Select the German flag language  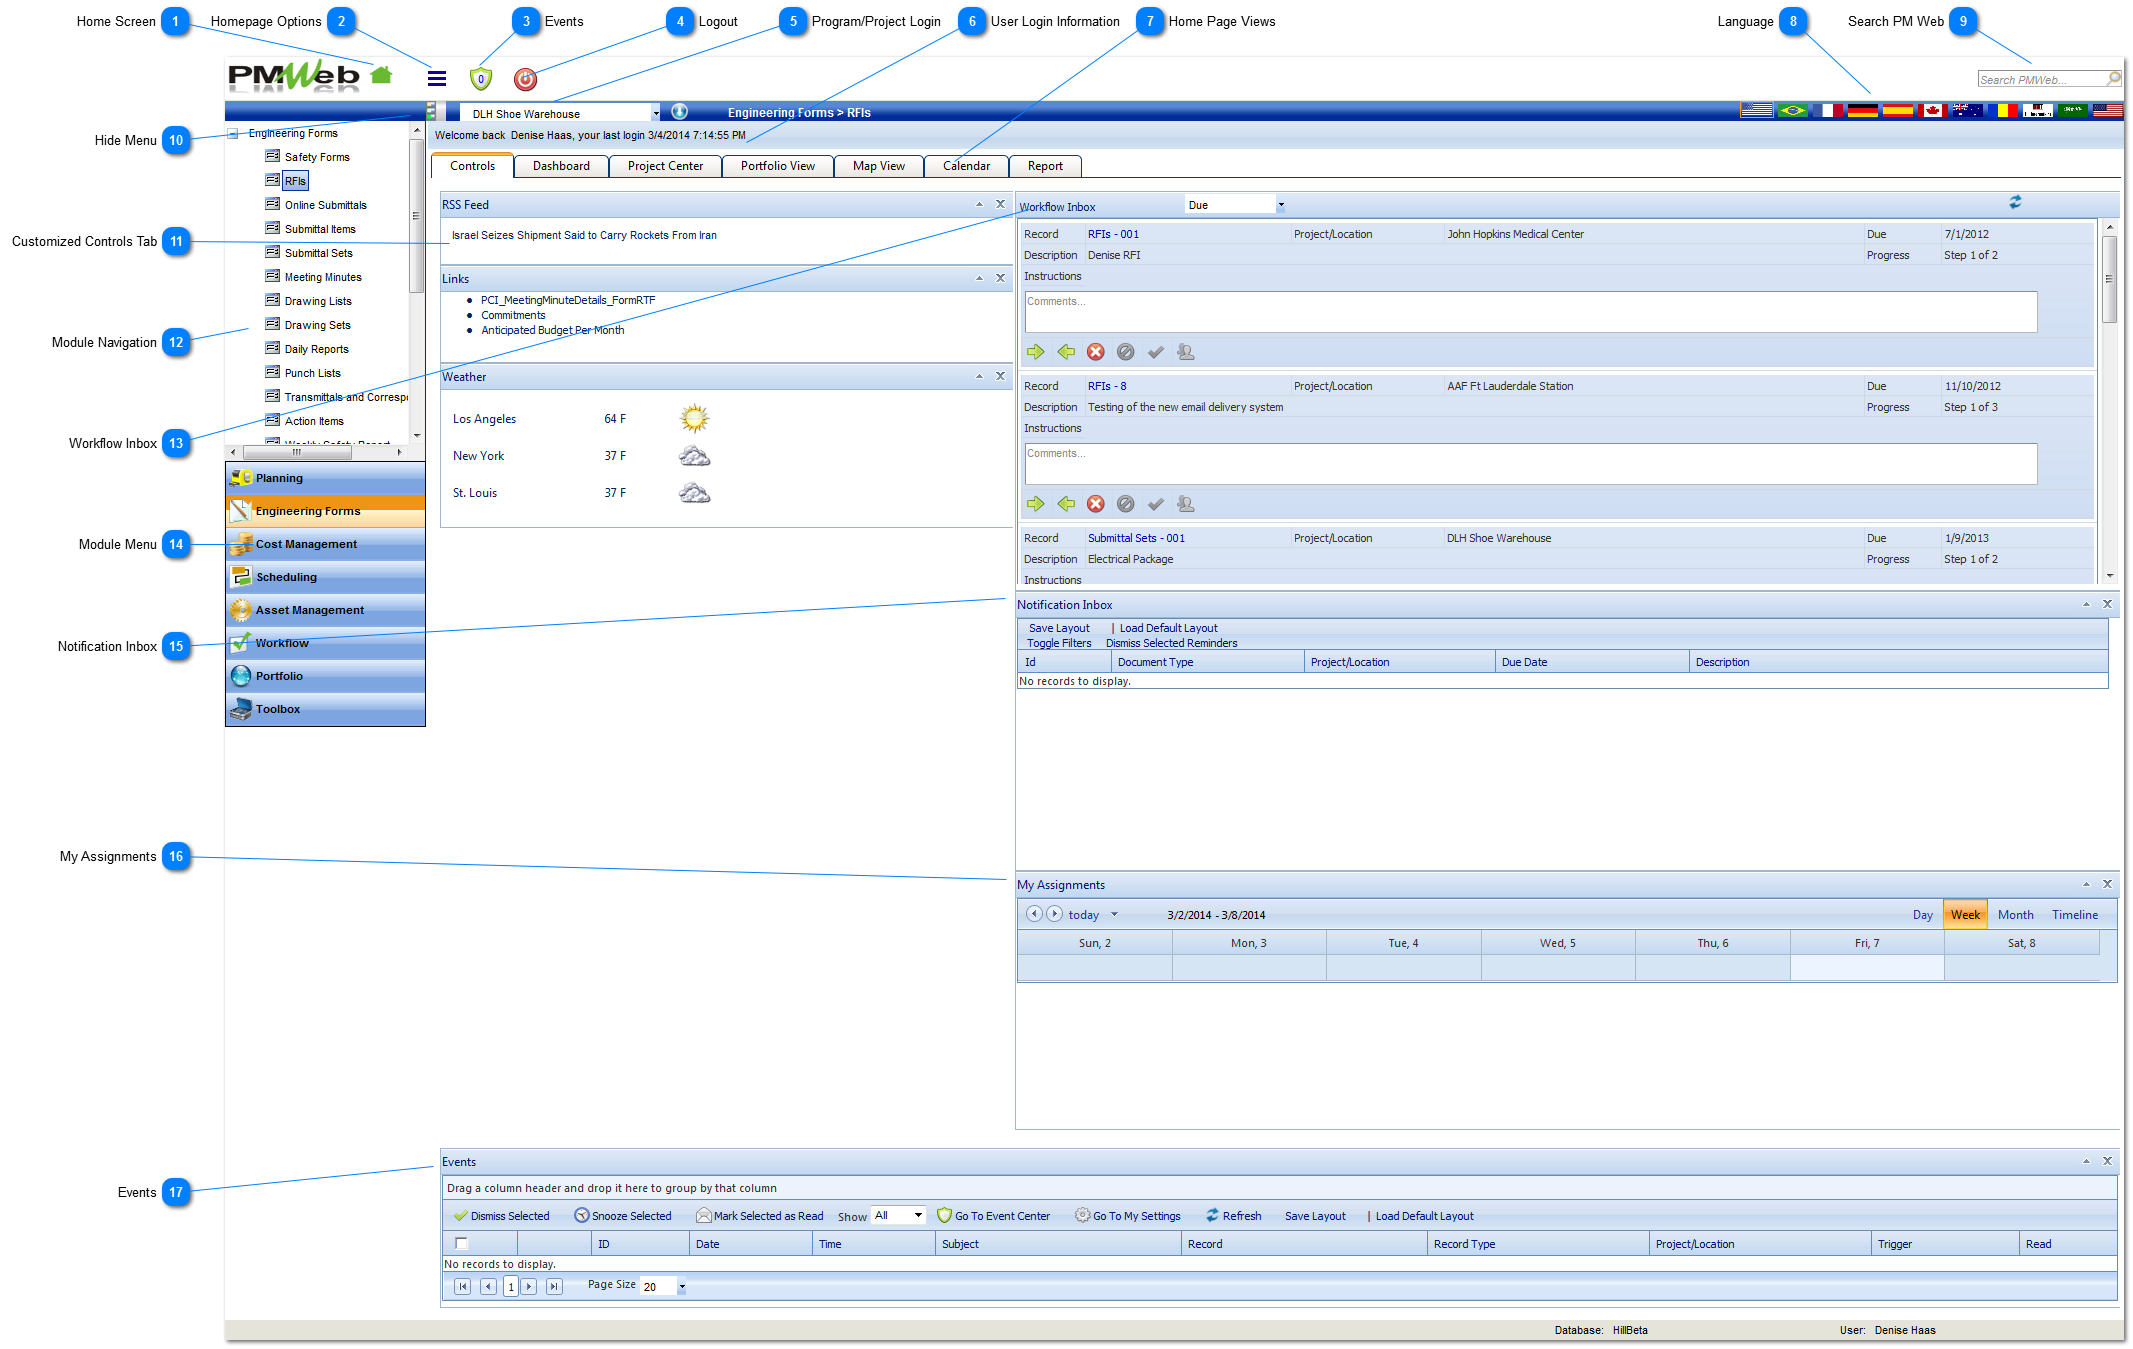click(1862, 110)
